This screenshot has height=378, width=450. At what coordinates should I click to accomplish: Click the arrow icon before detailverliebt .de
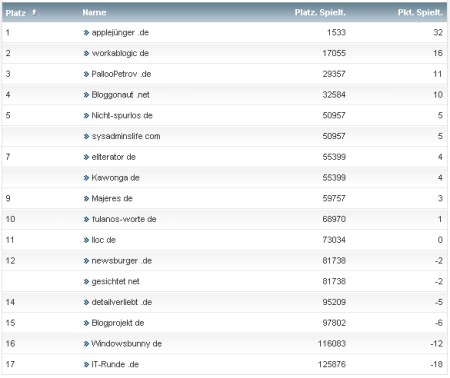86,302
